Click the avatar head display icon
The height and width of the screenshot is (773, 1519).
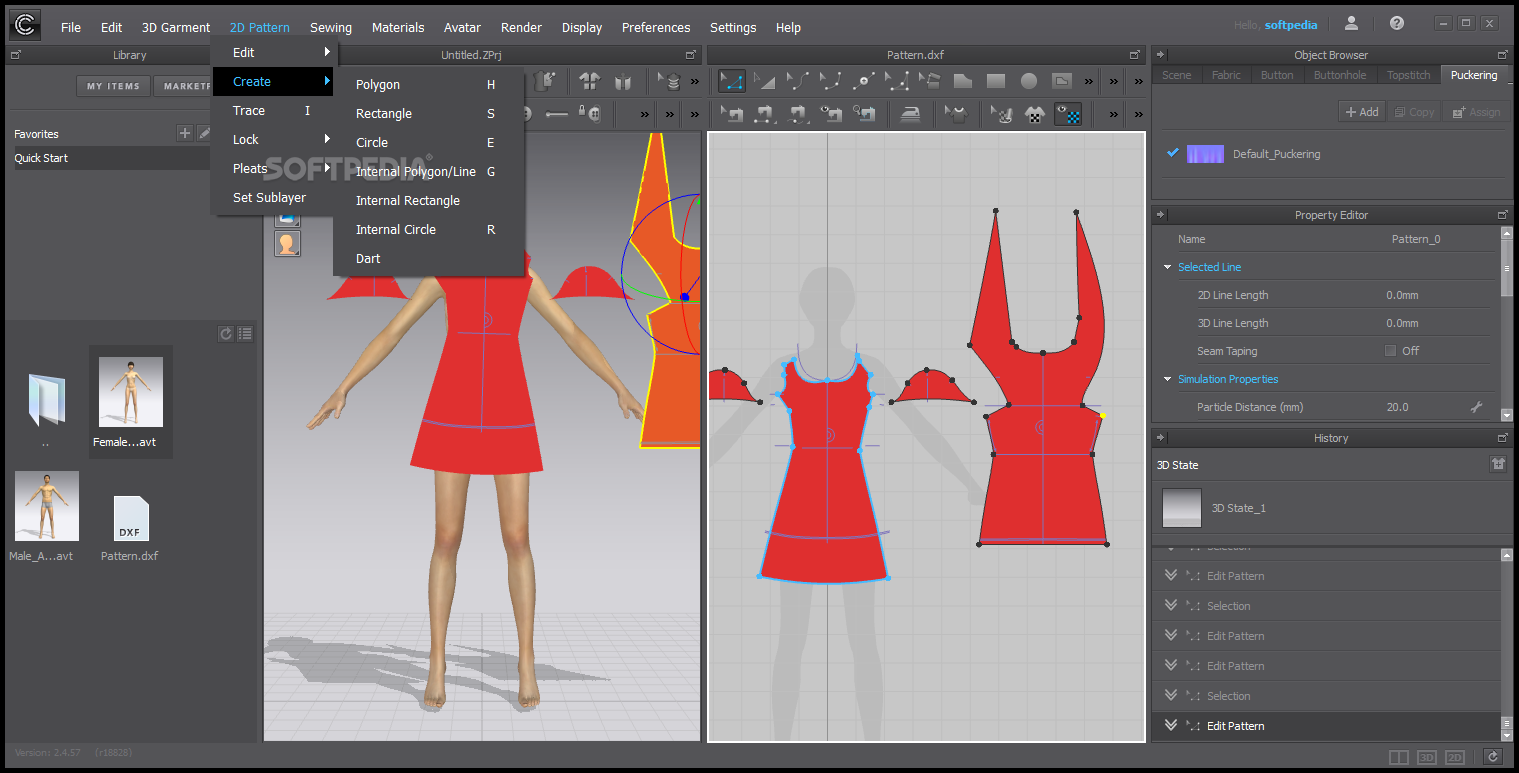tap(288, 243)
